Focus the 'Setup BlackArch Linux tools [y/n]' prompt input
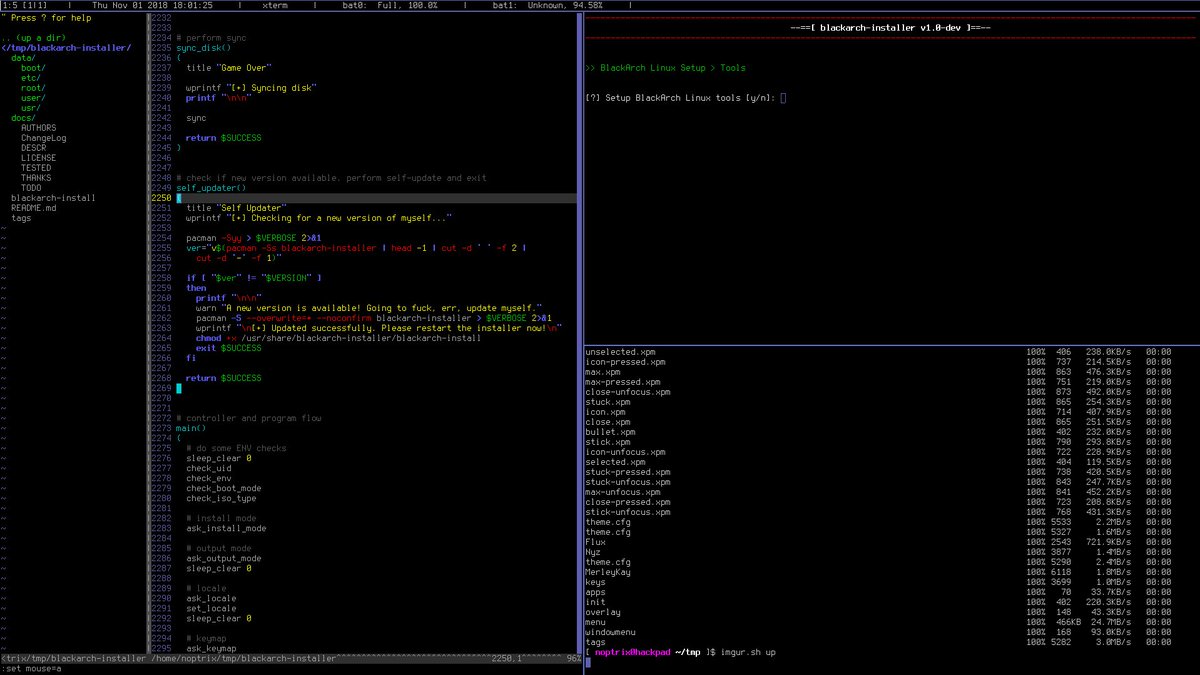Screen dimensions: 1200x675 [784, 98]
